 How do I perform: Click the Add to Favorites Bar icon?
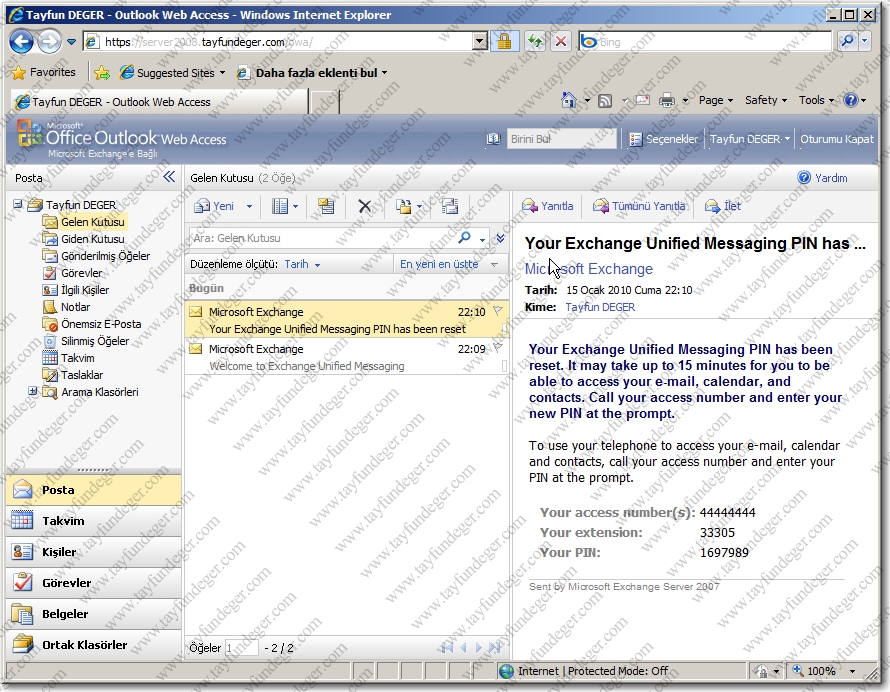(102, 72)
